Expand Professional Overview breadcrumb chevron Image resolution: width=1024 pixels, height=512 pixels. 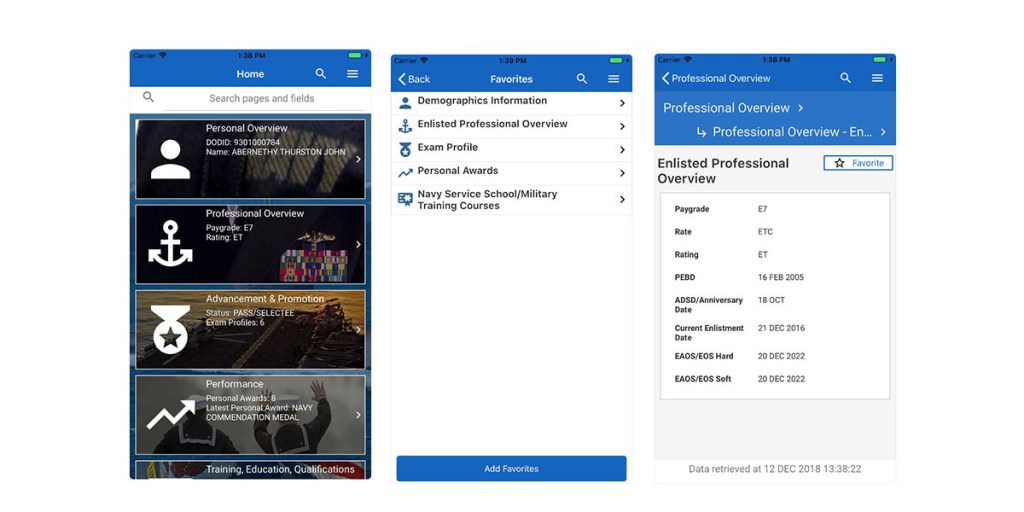point(801,108)
